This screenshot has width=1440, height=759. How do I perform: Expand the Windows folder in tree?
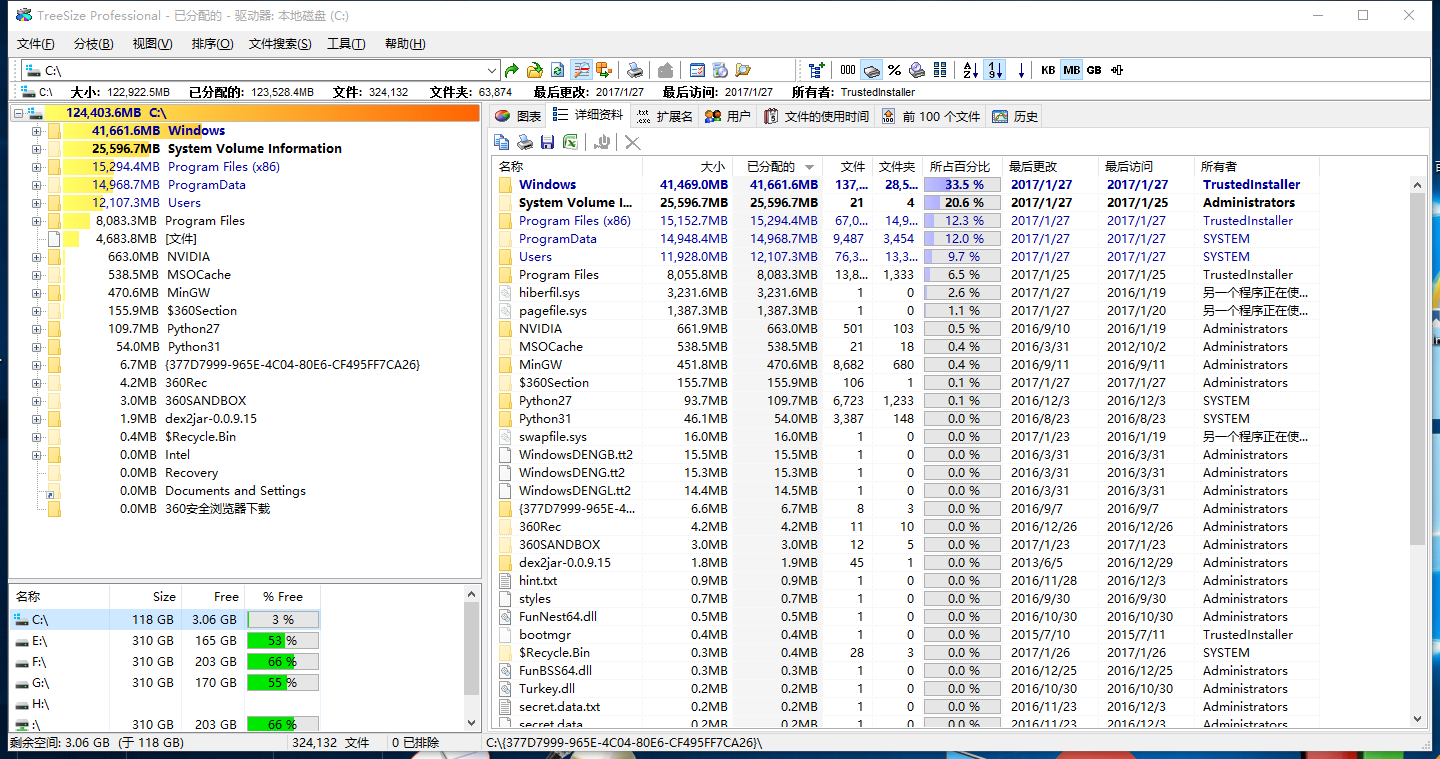(37, 131)
